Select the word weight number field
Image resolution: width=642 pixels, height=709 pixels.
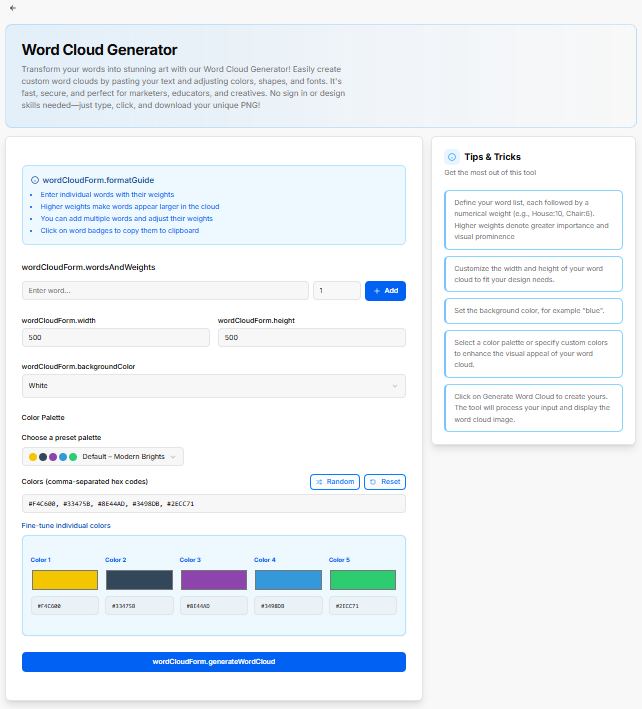pyautogui.click(x=337, y=291)
